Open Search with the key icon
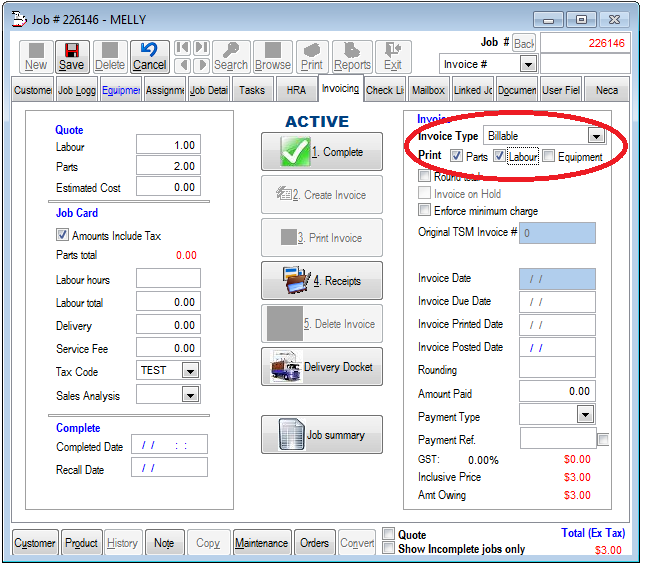This screenshot has width=649, height=563. [x=230, y=56]
